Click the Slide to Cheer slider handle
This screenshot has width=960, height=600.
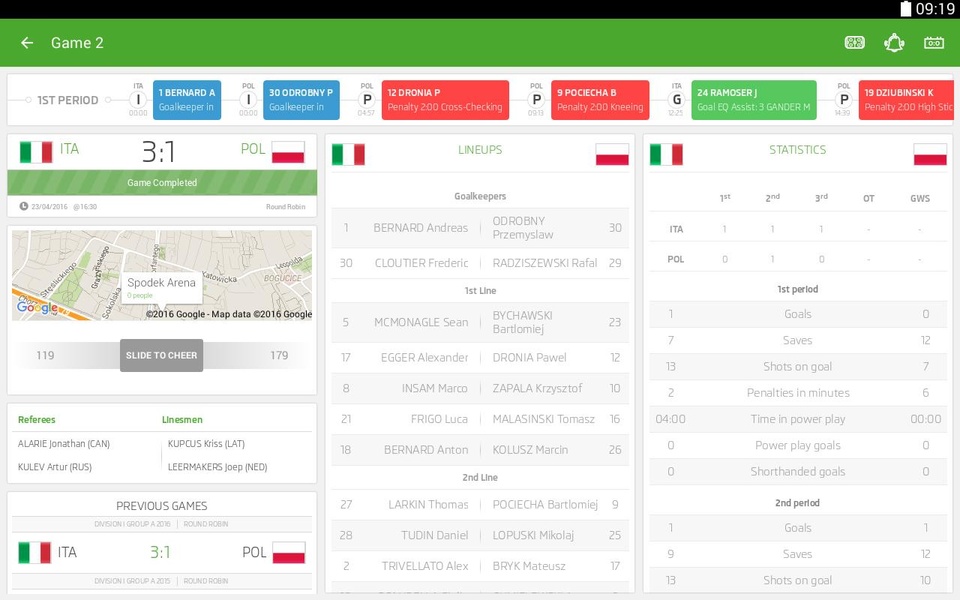point(162,355)
